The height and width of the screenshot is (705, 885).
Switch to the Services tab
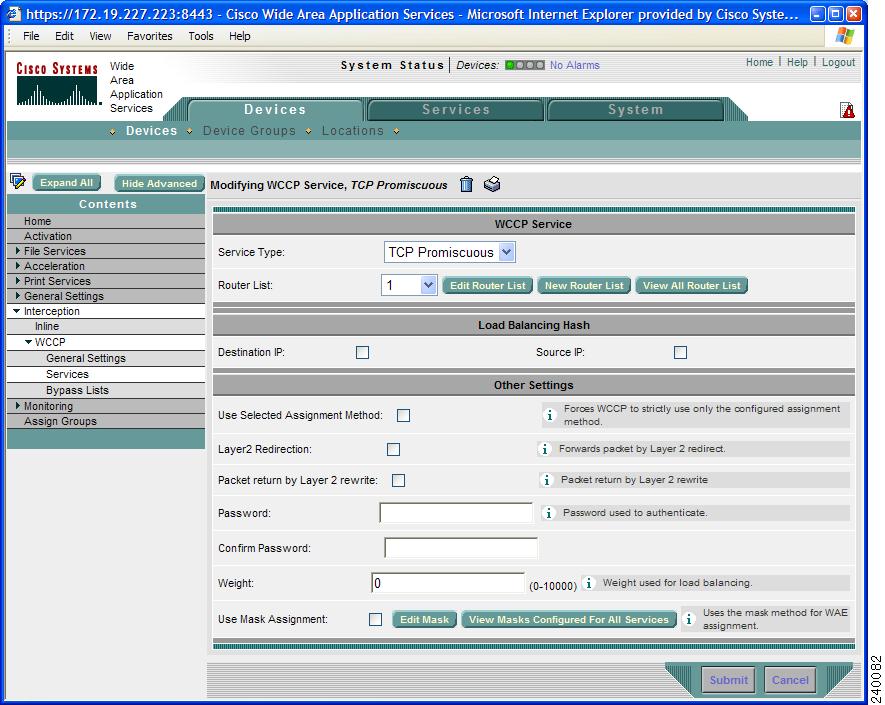point(455,110)
